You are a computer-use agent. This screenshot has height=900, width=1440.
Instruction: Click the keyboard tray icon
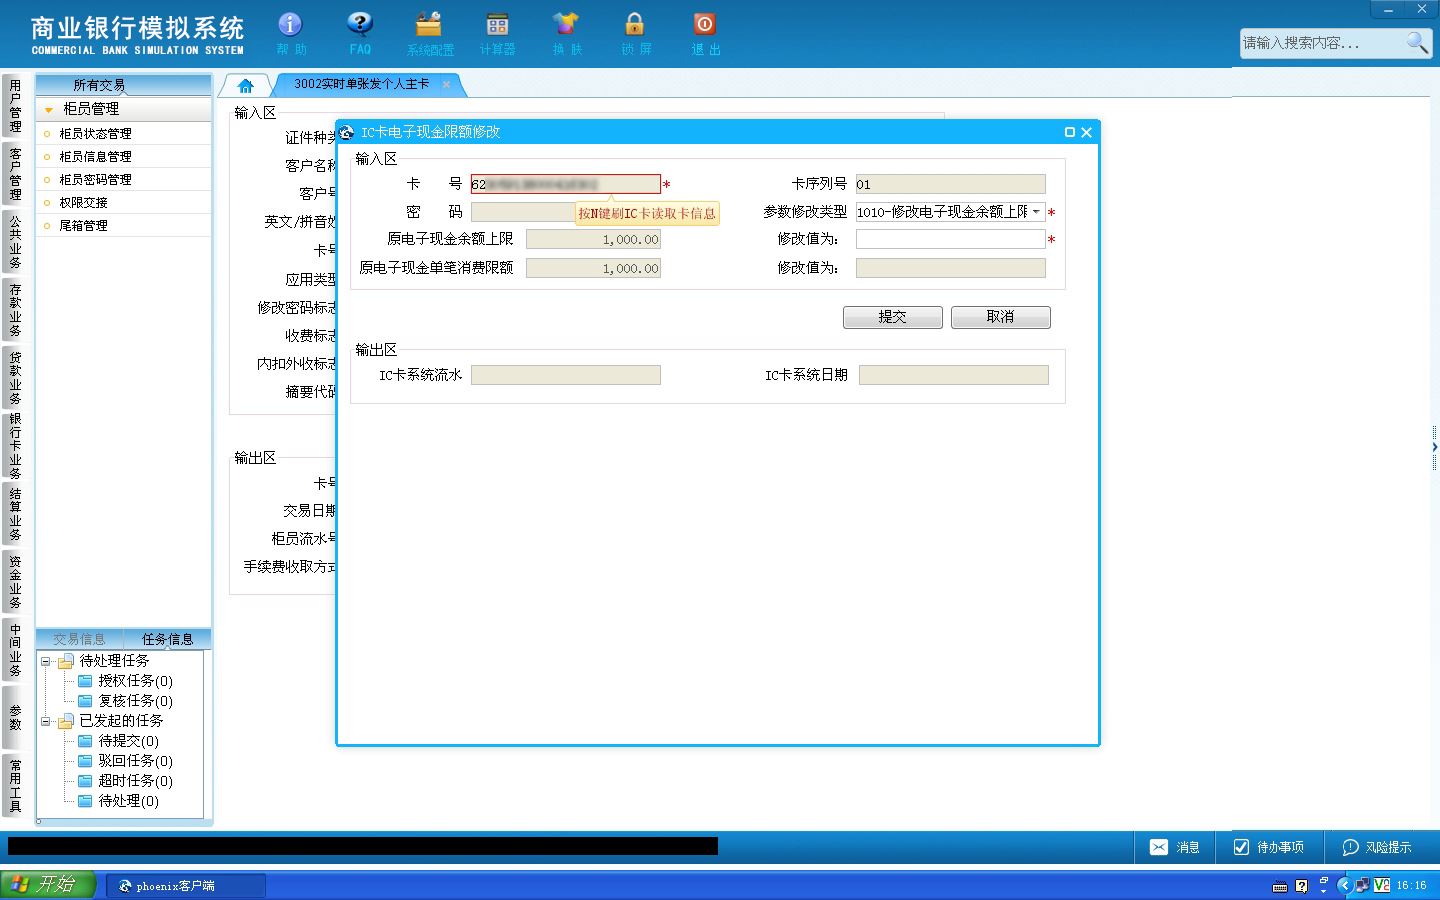1279,886
